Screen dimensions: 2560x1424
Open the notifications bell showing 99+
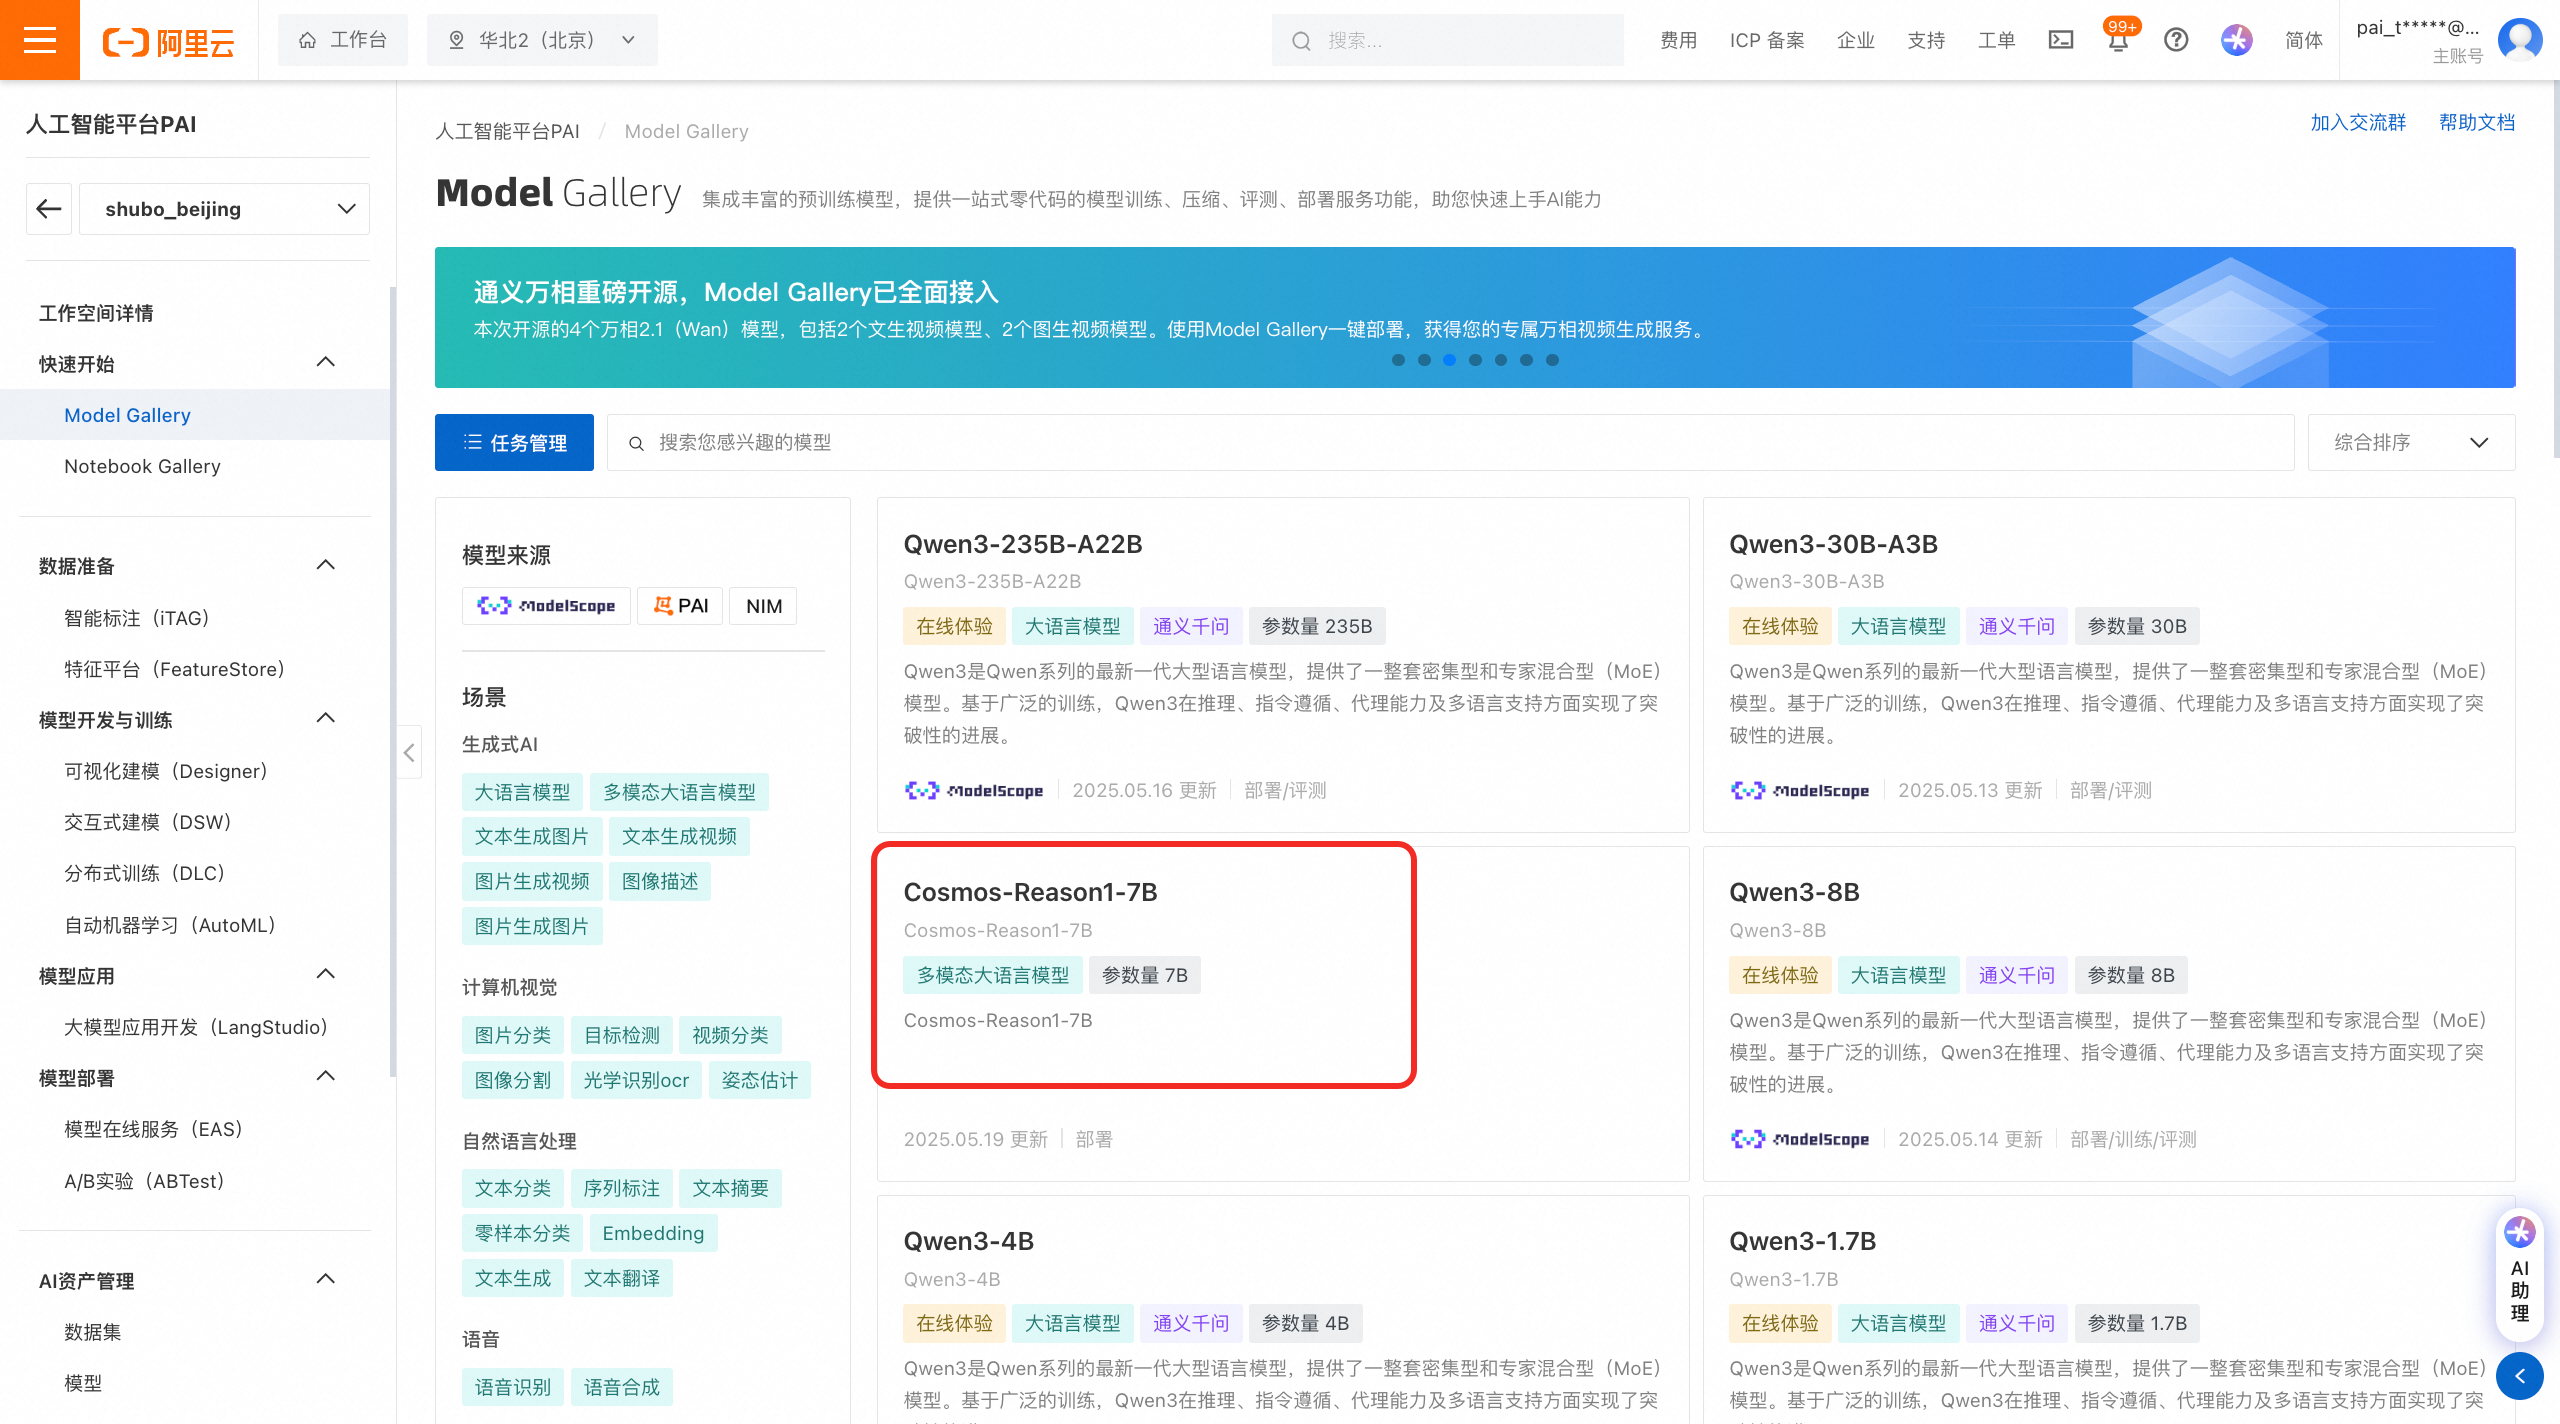(x=2117, y=40)
